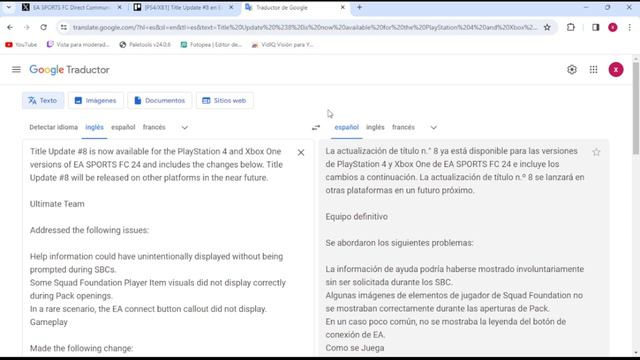
Task: Open Fotopea Editor bookmark
Action: (211, 44)
